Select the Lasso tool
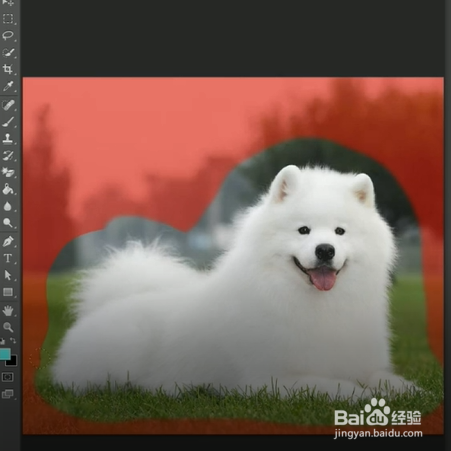Image resolution: width=451 pixels, height=451 pixels. pyautogui.click(x=8, y=35)
